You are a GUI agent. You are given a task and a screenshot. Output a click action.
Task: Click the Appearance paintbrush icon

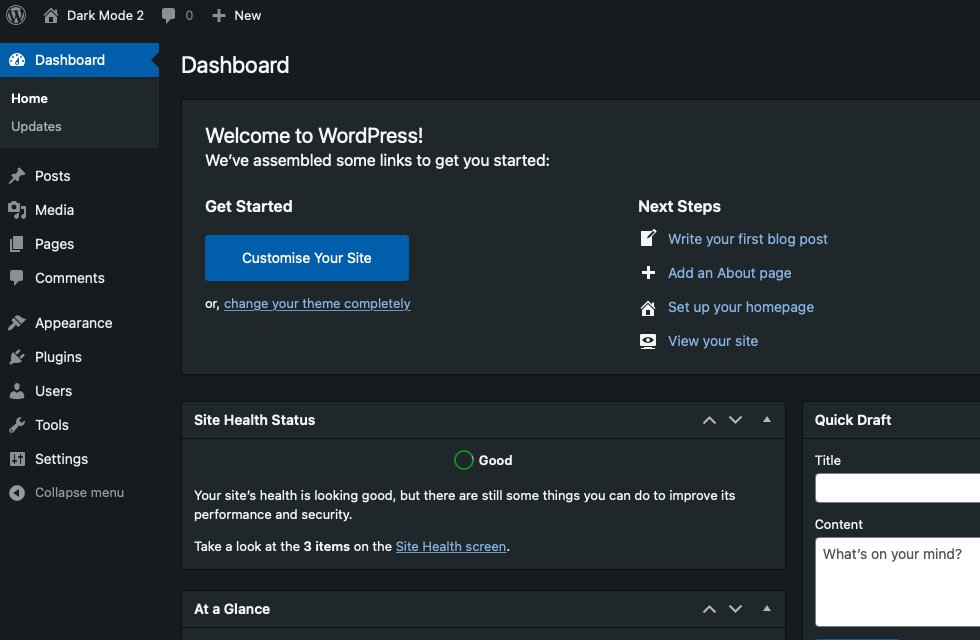coord(17,322)
